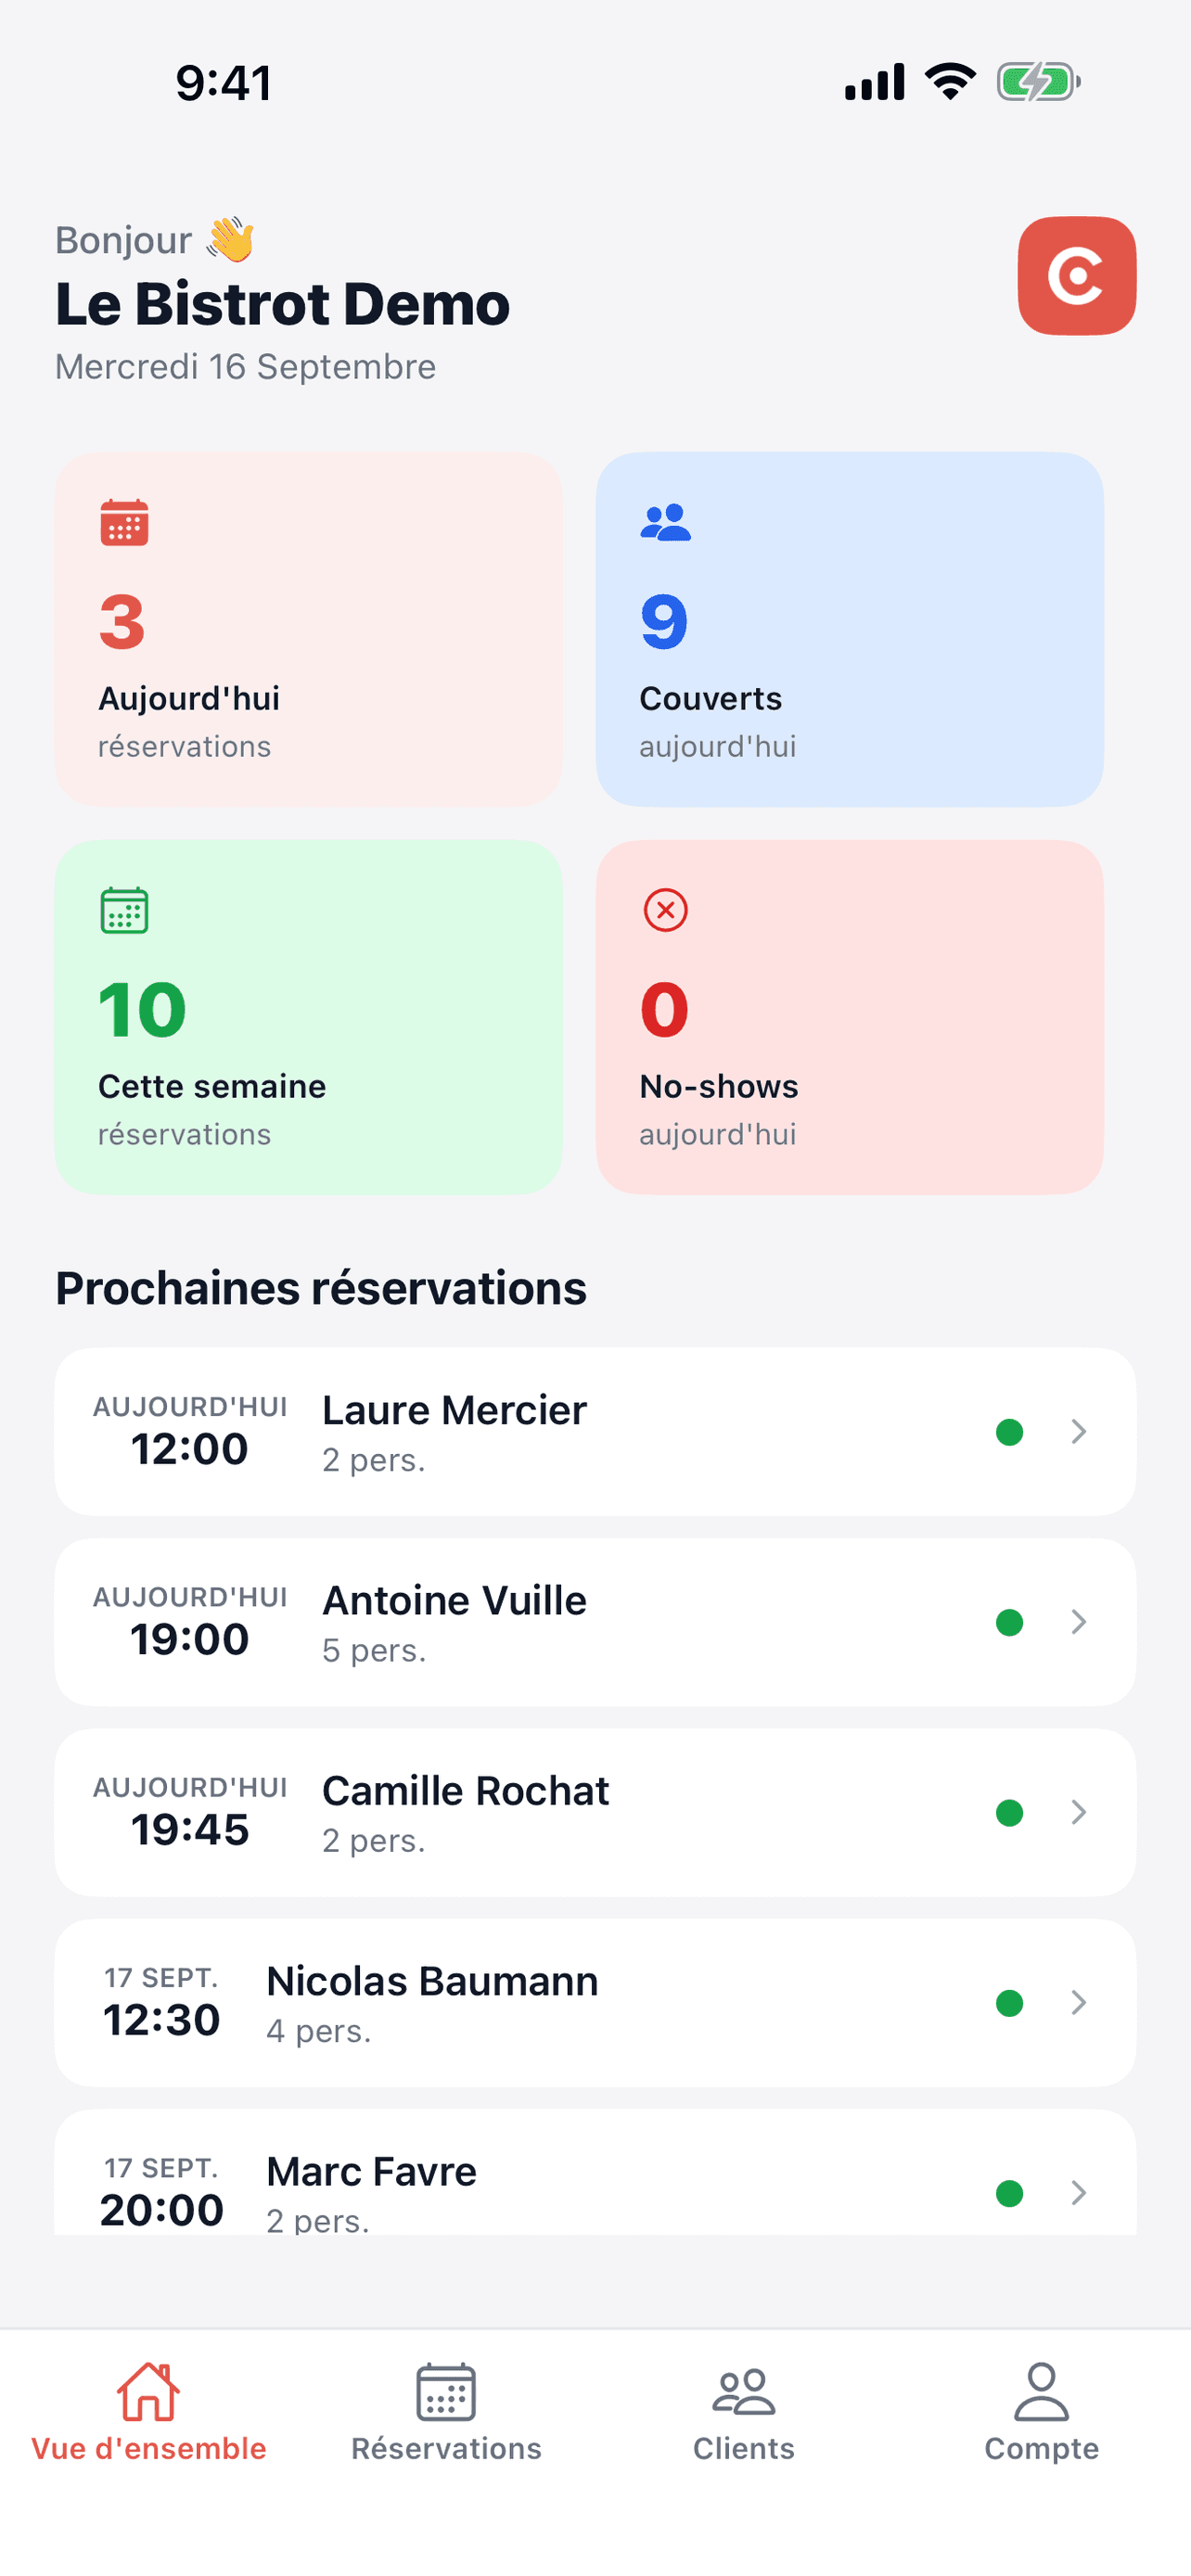The image size is (1191, 2576).
Task: Tap the battery icon in status bar
Action: 1038,82
